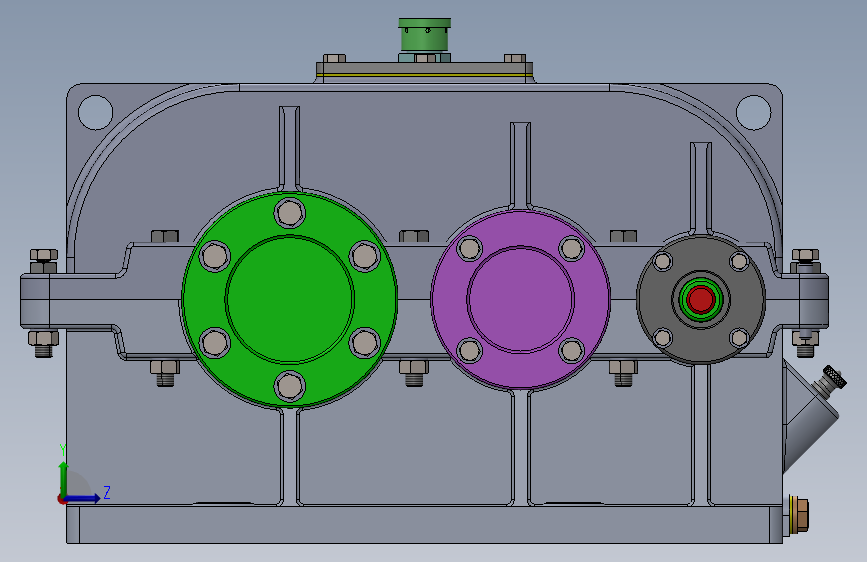Pick the red shaft end face
This screenshot has width=867, height=562.
point(701,299)
